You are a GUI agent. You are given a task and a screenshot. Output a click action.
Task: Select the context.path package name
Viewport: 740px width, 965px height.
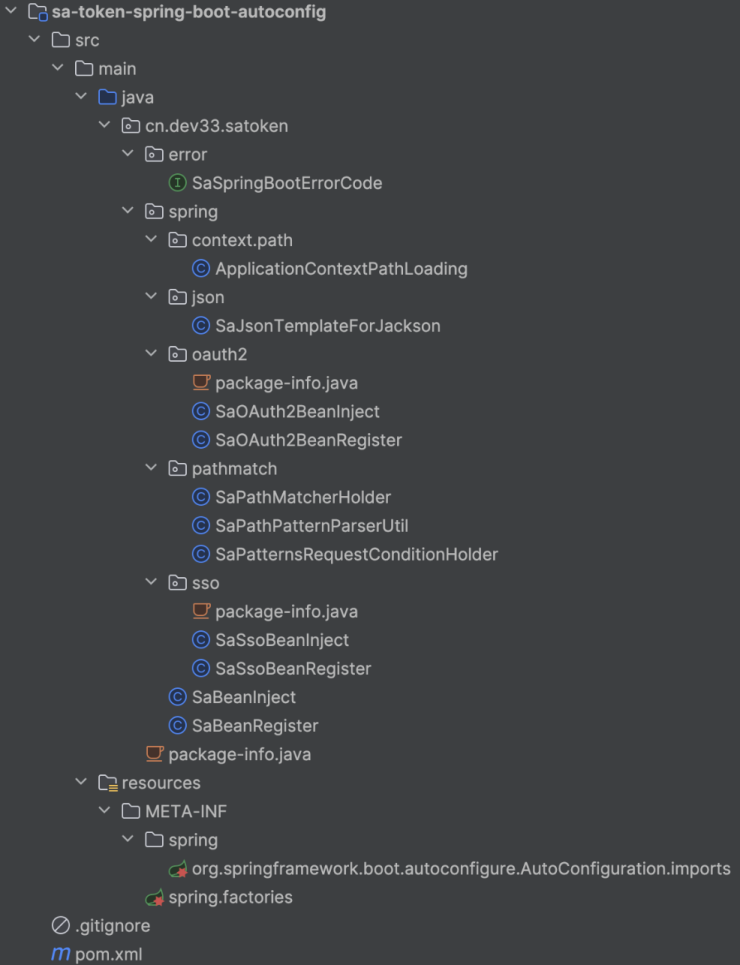coord(242,240)
